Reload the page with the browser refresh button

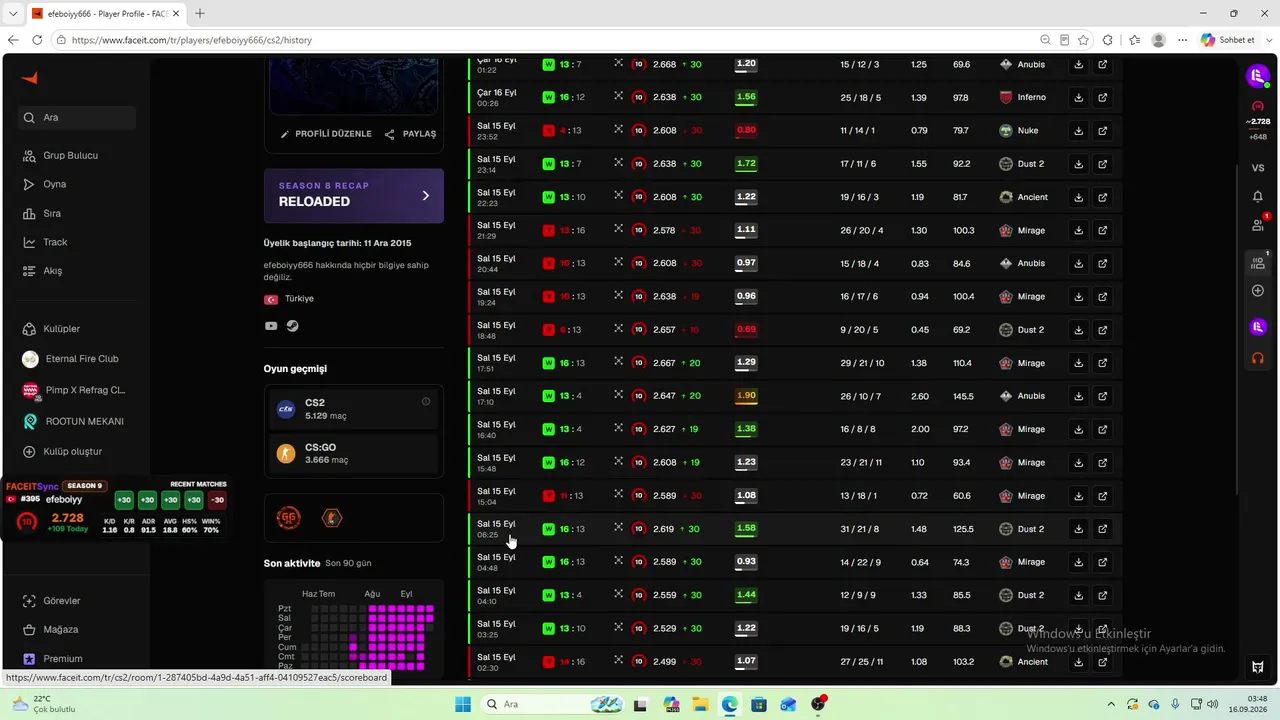click(x=38, y=40)
